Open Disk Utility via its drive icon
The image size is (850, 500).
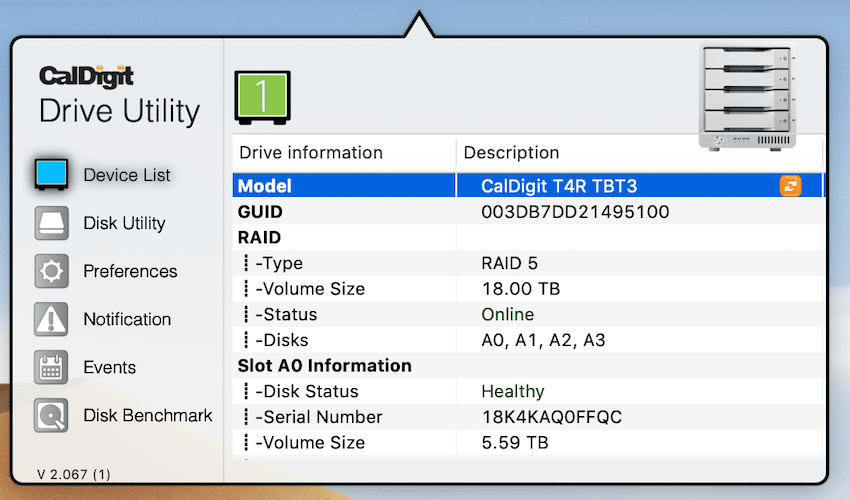pos(51,223)
